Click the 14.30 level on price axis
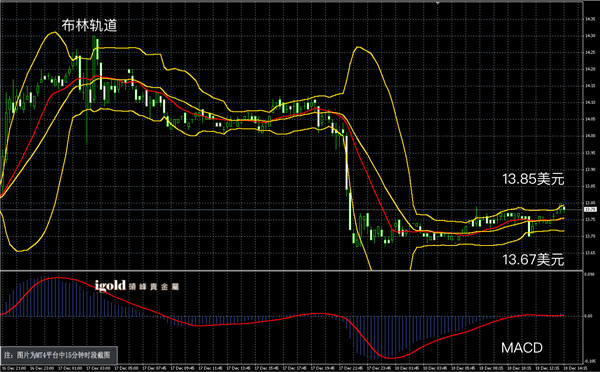Image resolution: width=600 pixels, height=372 pixels. pos(590,36)
